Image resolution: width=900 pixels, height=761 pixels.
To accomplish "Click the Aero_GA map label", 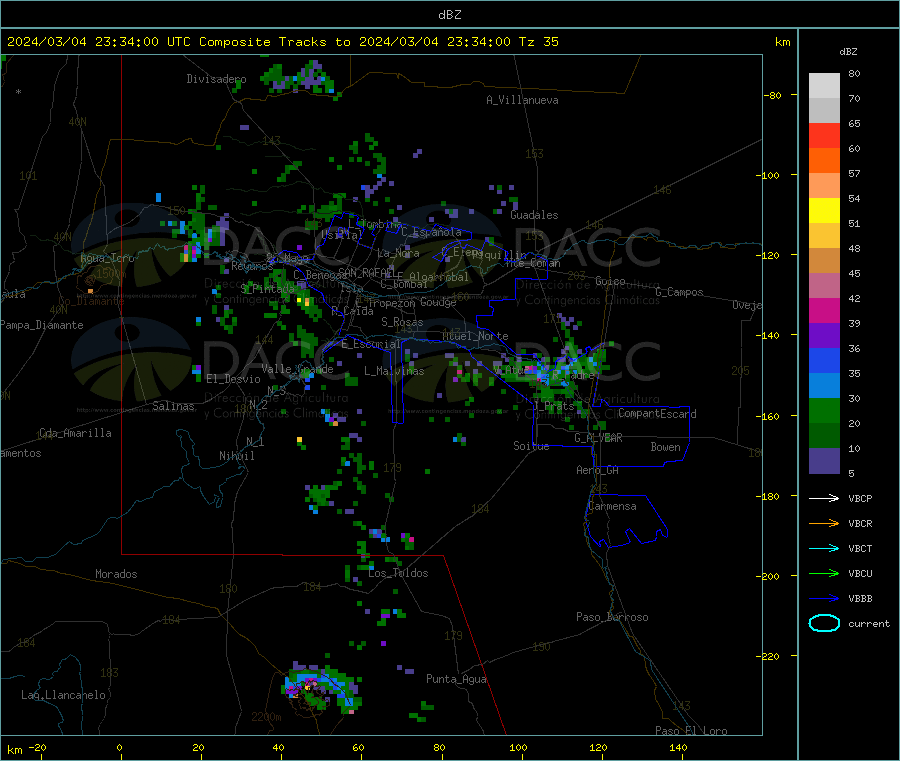I will (x=598, y=470).
